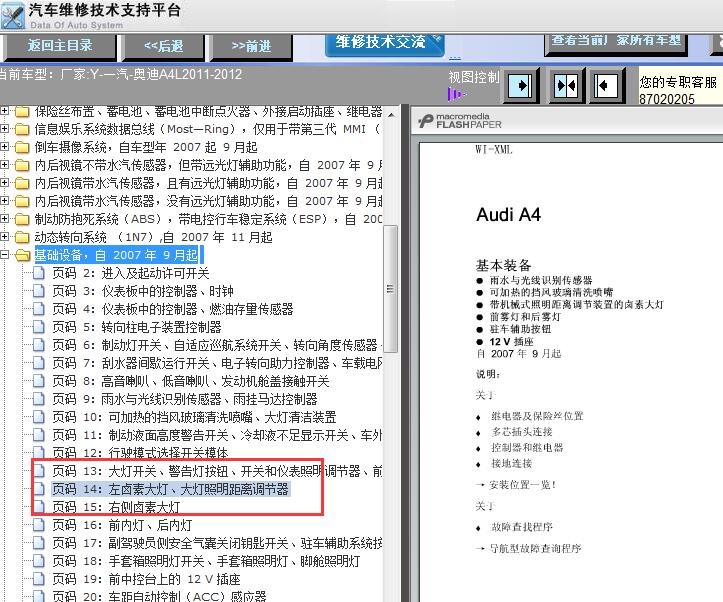This screenshot has width=723, height=602.
Task: Open 页码 7: 刮水器间歇运行开关 page
Action: (x=217, y=363)
